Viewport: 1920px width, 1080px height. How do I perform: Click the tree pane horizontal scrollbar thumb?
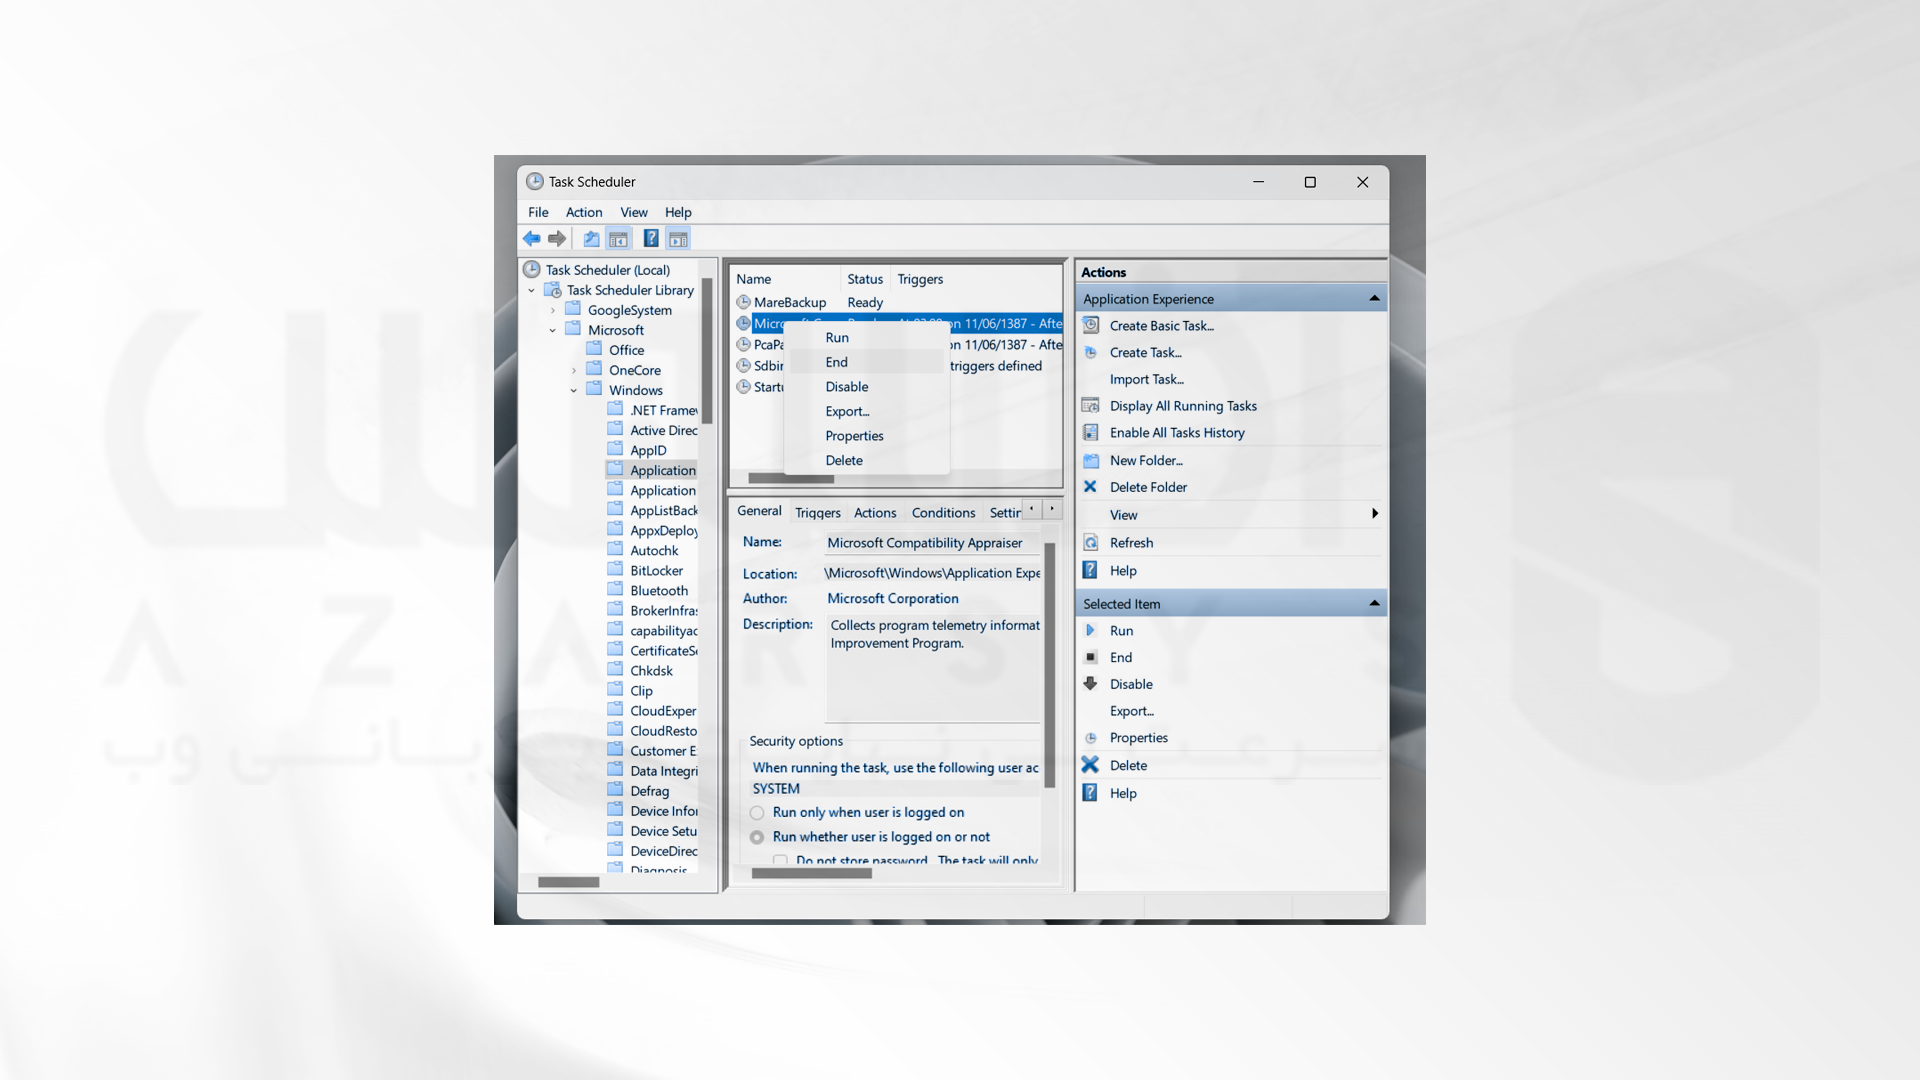[x=568, y=883]
